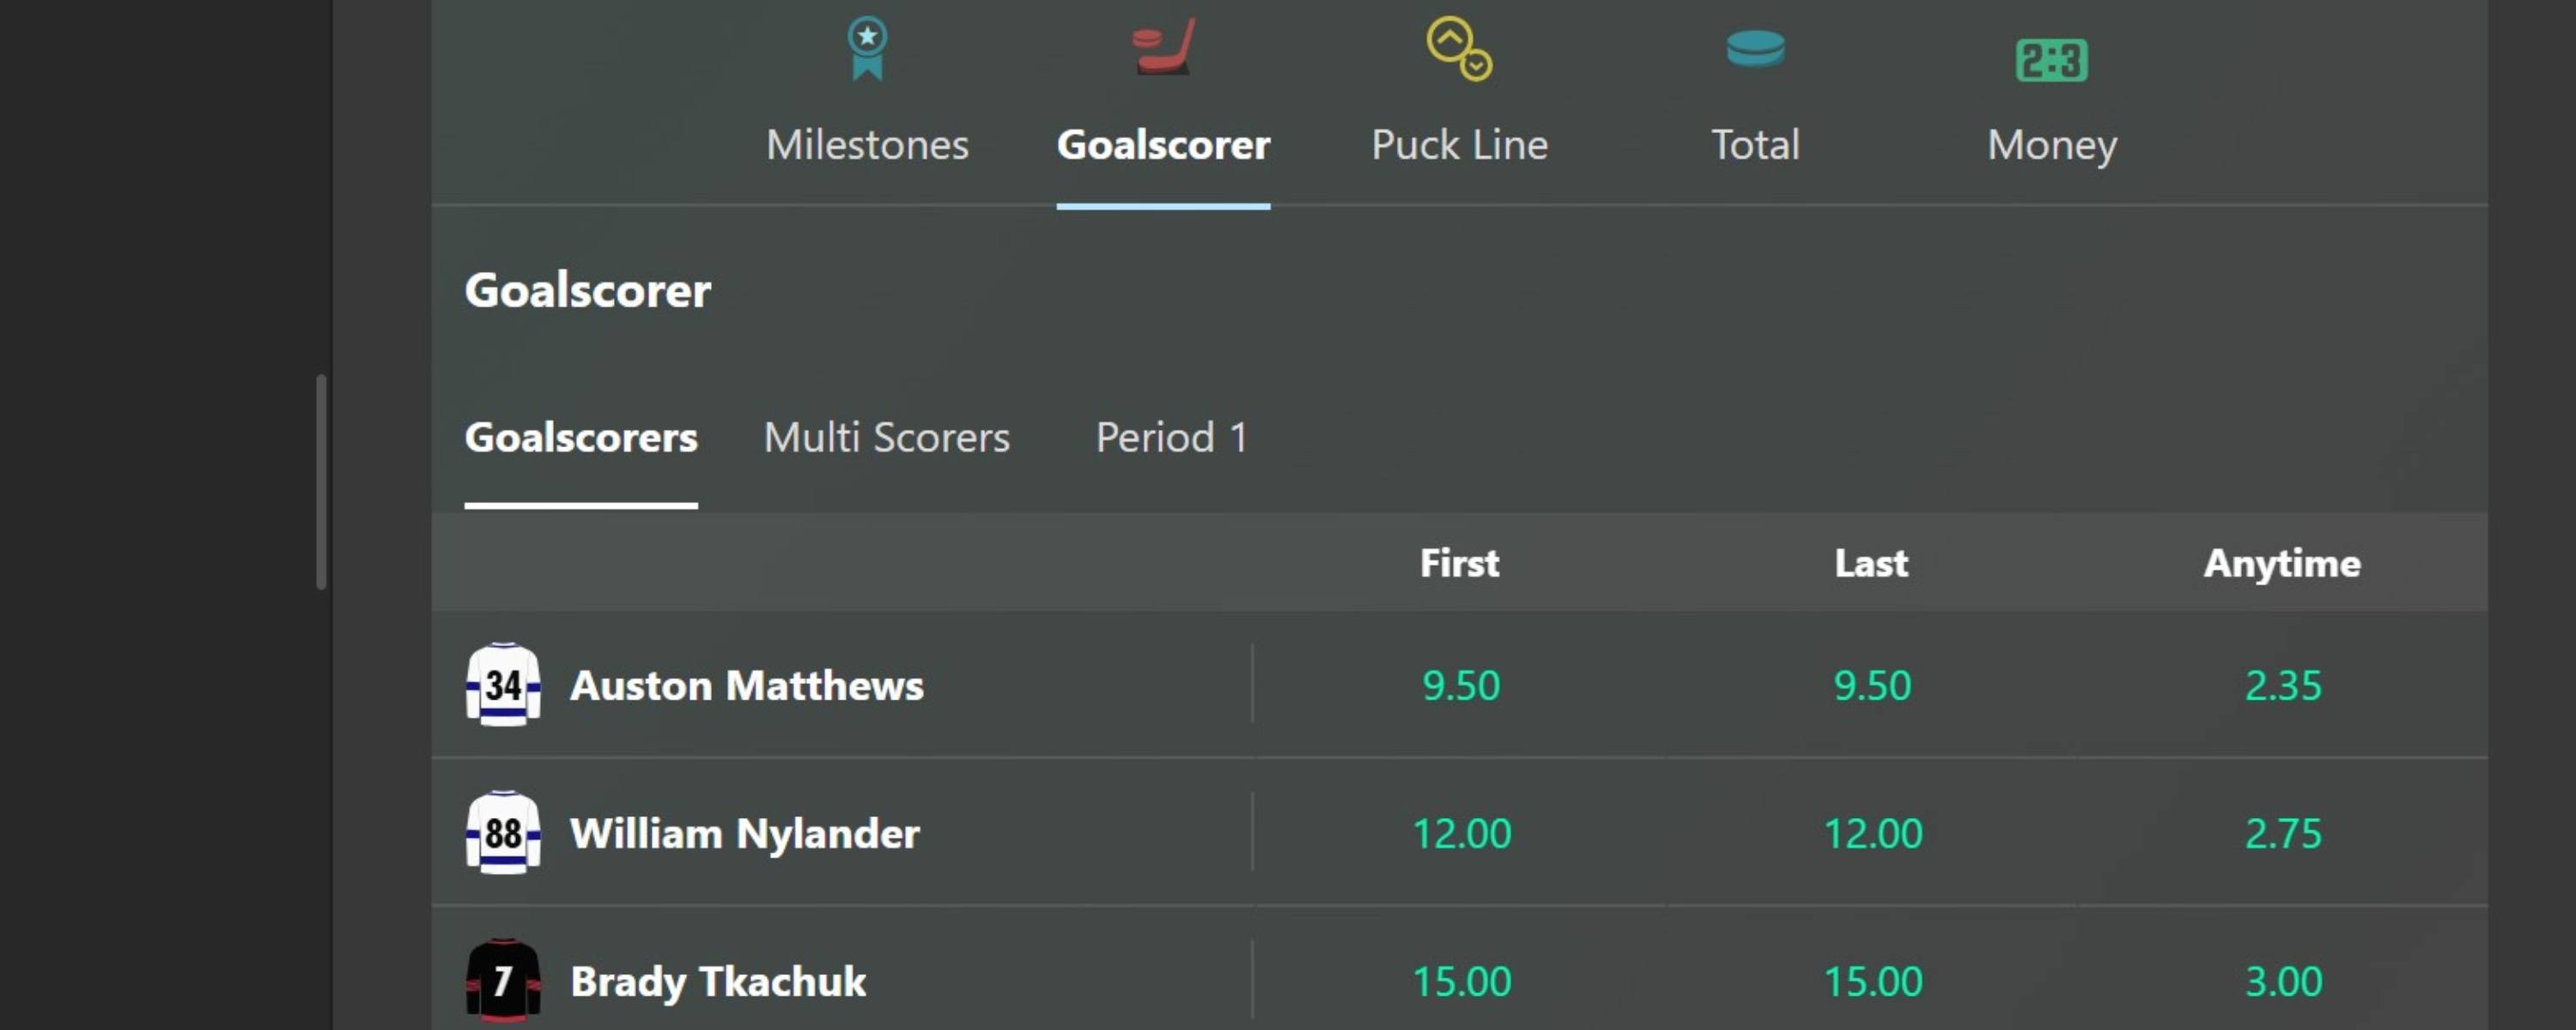Click Brady Tkachuk's number 7 jersey
This screenshot has width=2576, height=1030.
503,981
